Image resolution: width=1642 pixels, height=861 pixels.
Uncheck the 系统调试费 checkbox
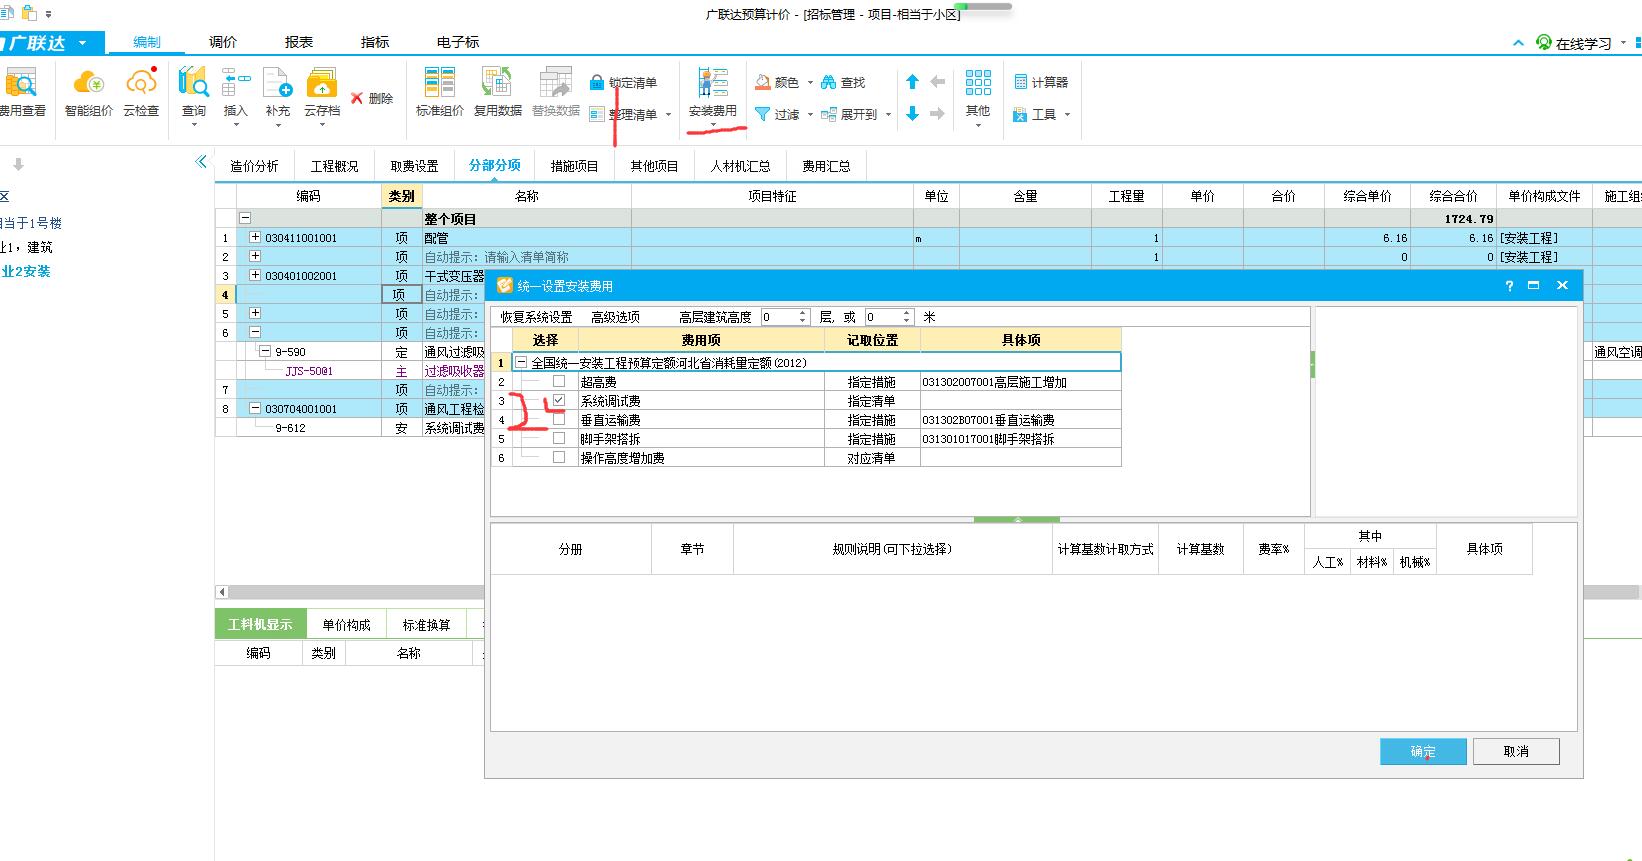559,400
